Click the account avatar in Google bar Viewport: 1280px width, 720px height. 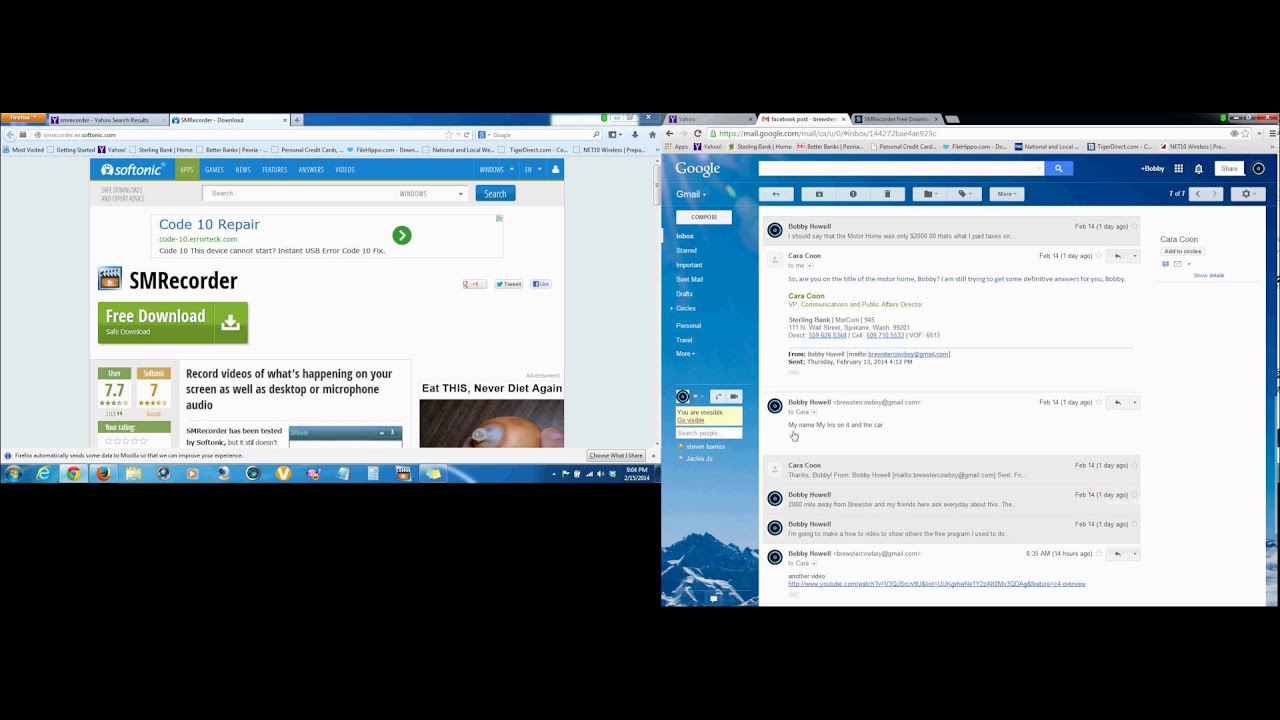(1259, 169)
